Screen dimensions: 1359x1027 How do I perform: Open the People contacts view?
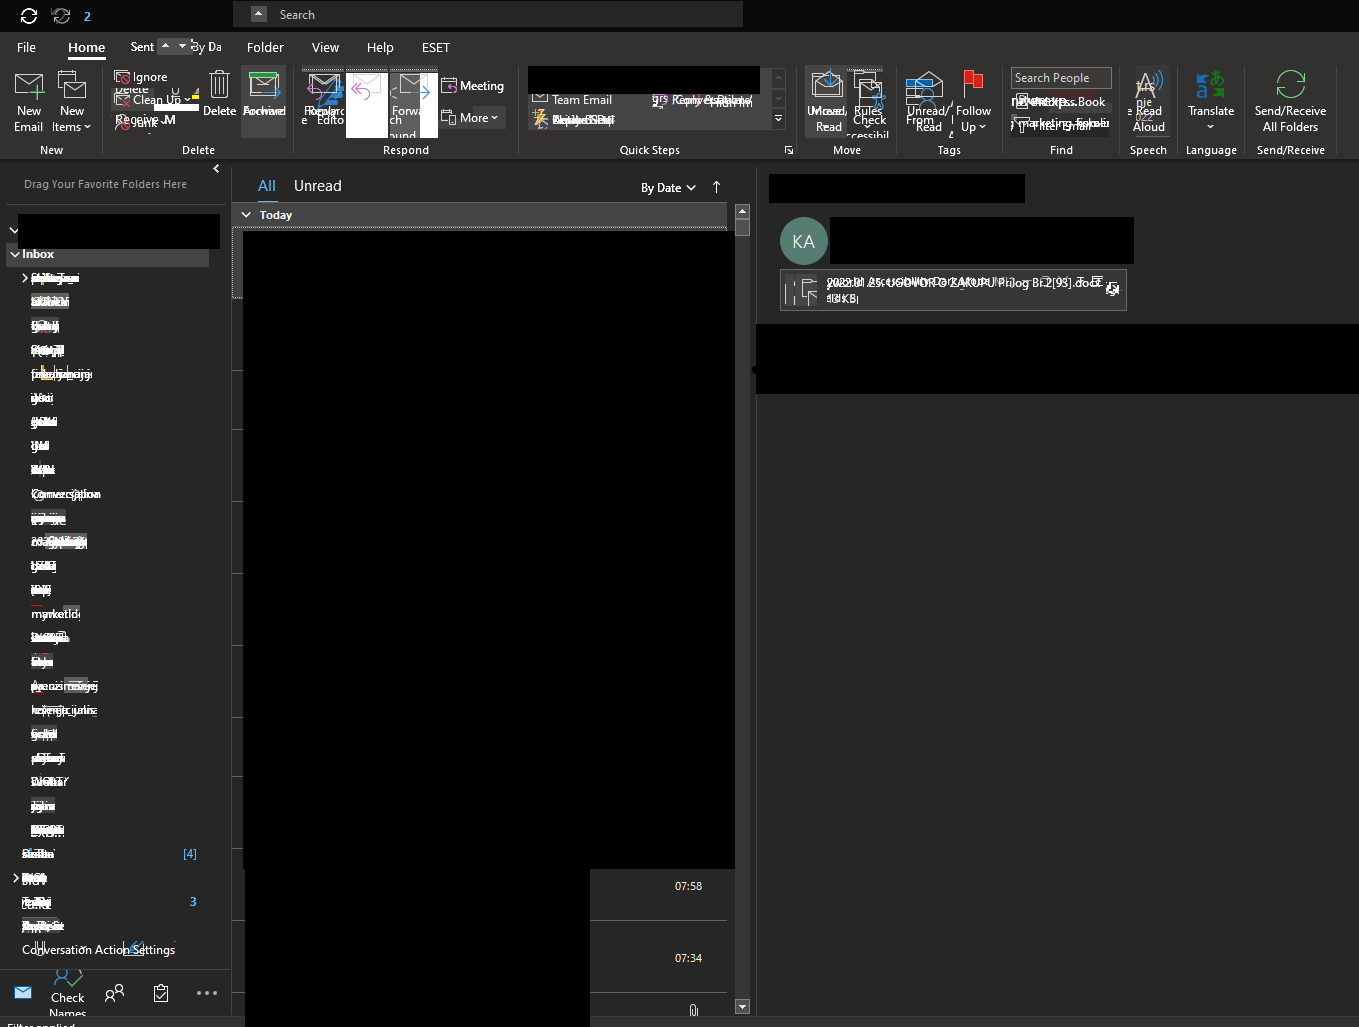pos(115,993)
